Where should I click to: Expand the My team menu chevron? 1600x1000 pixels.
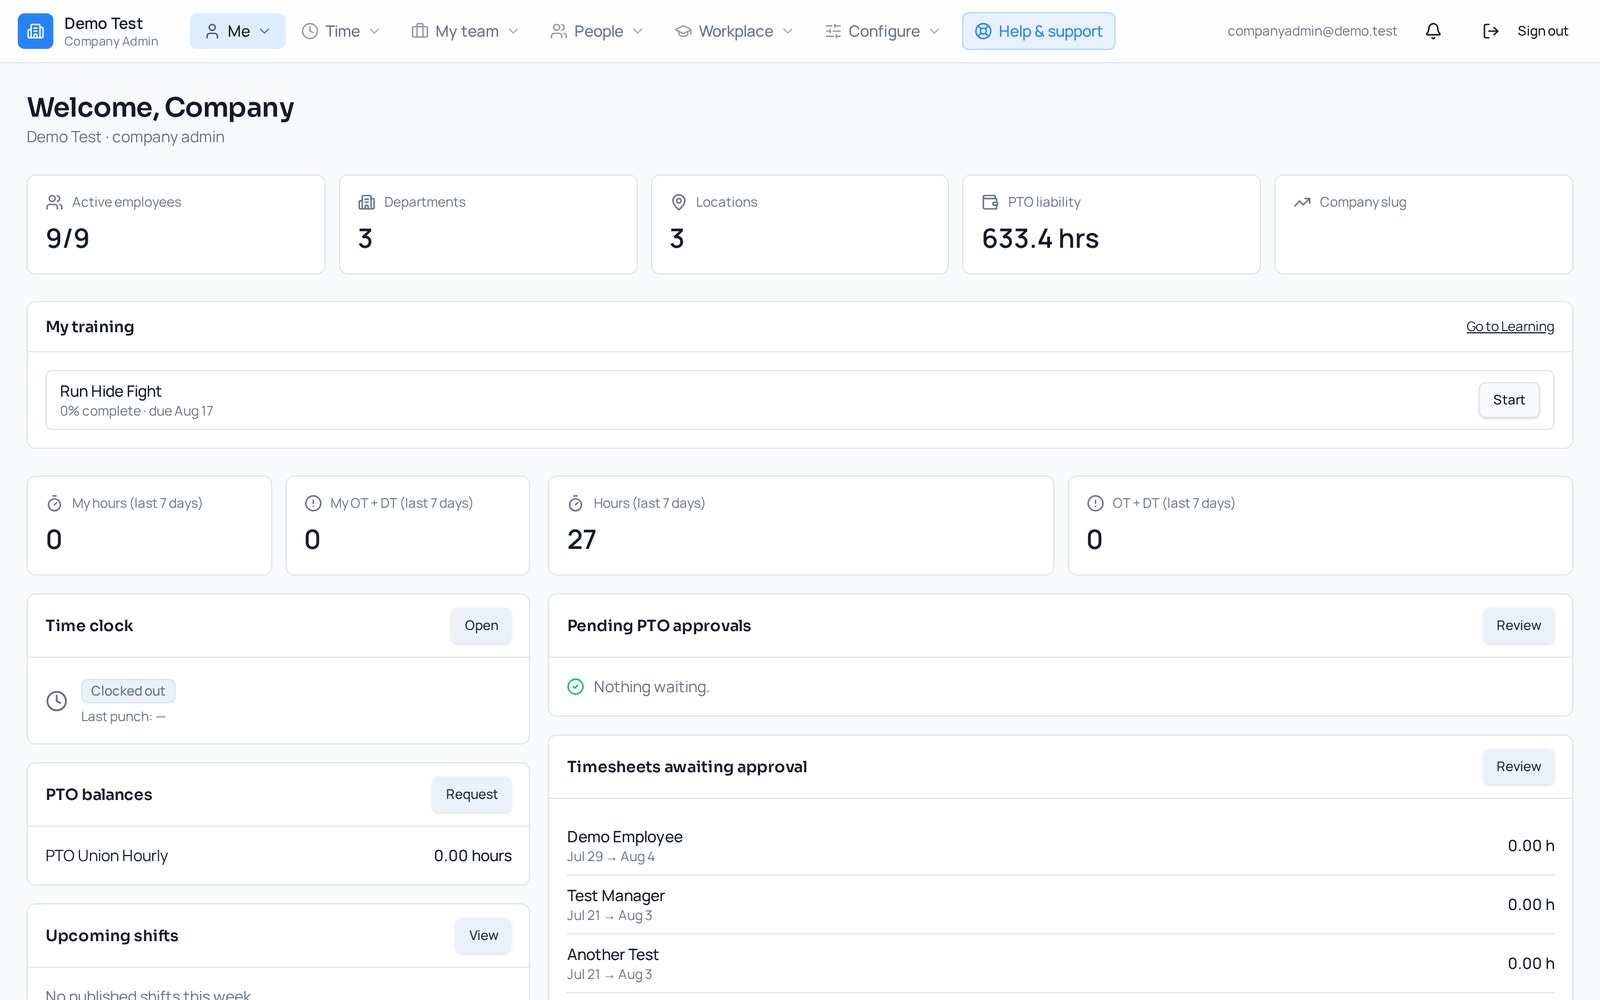coord(514,31)
